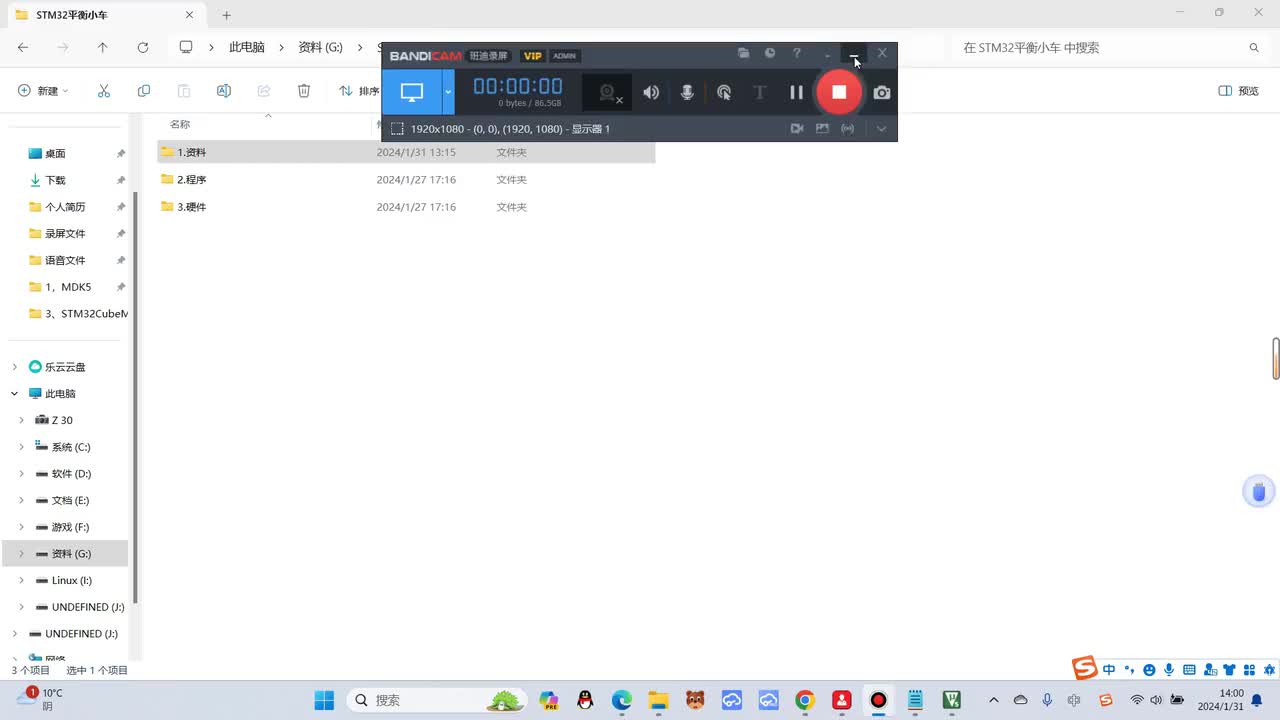Open Bandicam recording mode dropdown arrow

[448, 92]
